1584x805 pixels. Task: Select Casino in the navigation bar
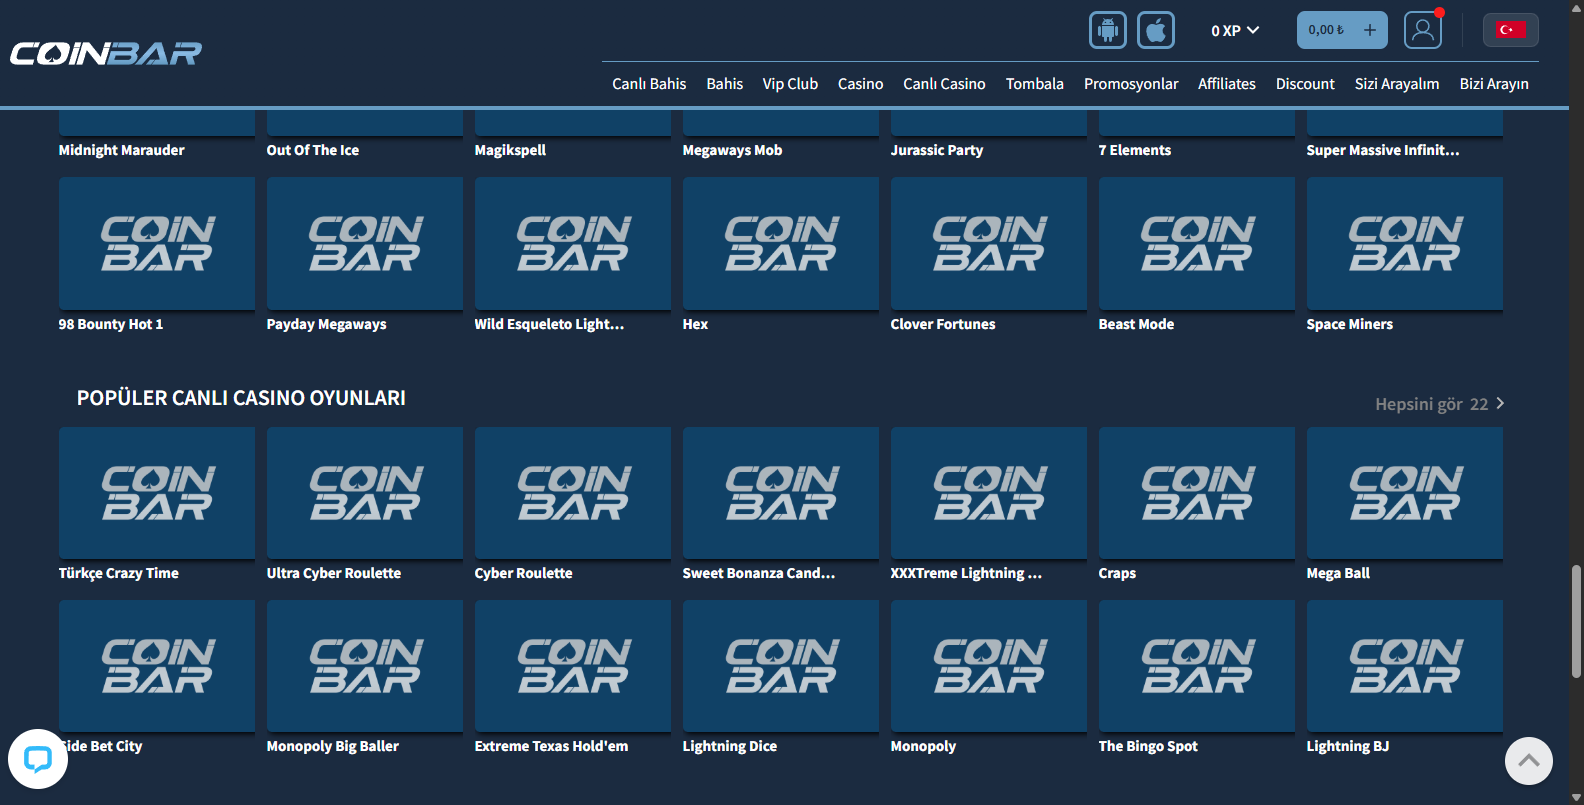pos(860,84)
